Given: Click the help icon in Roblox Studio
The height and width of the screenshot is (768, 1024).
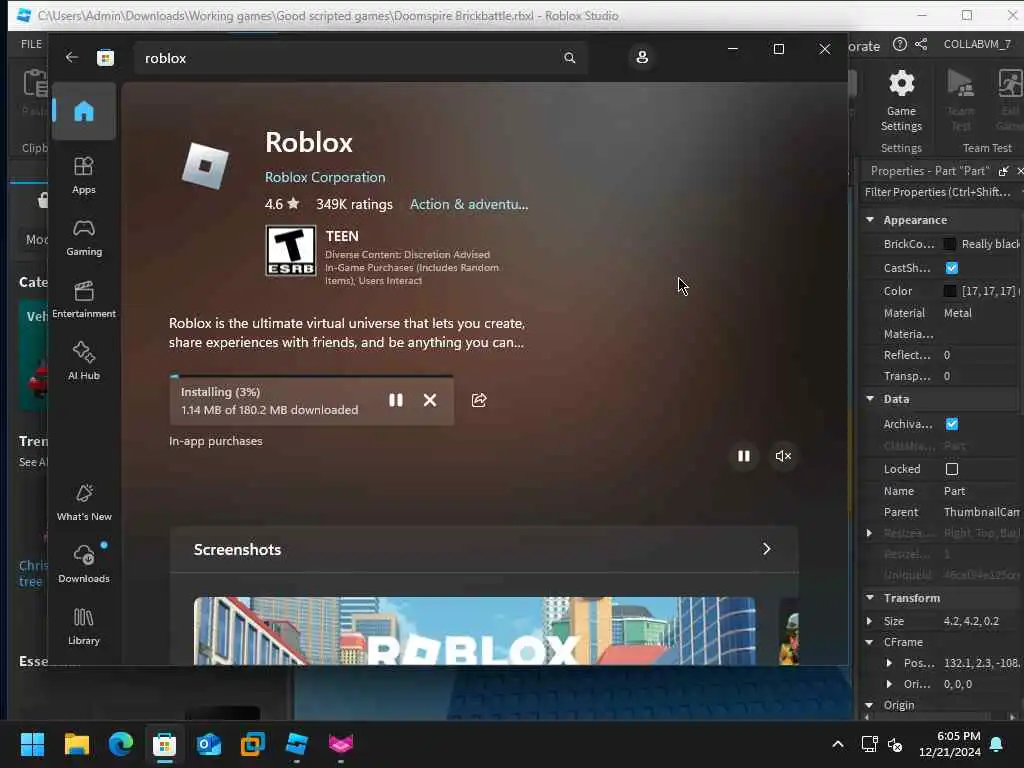Looking at the screenshot, I should [x=899, y=44].
